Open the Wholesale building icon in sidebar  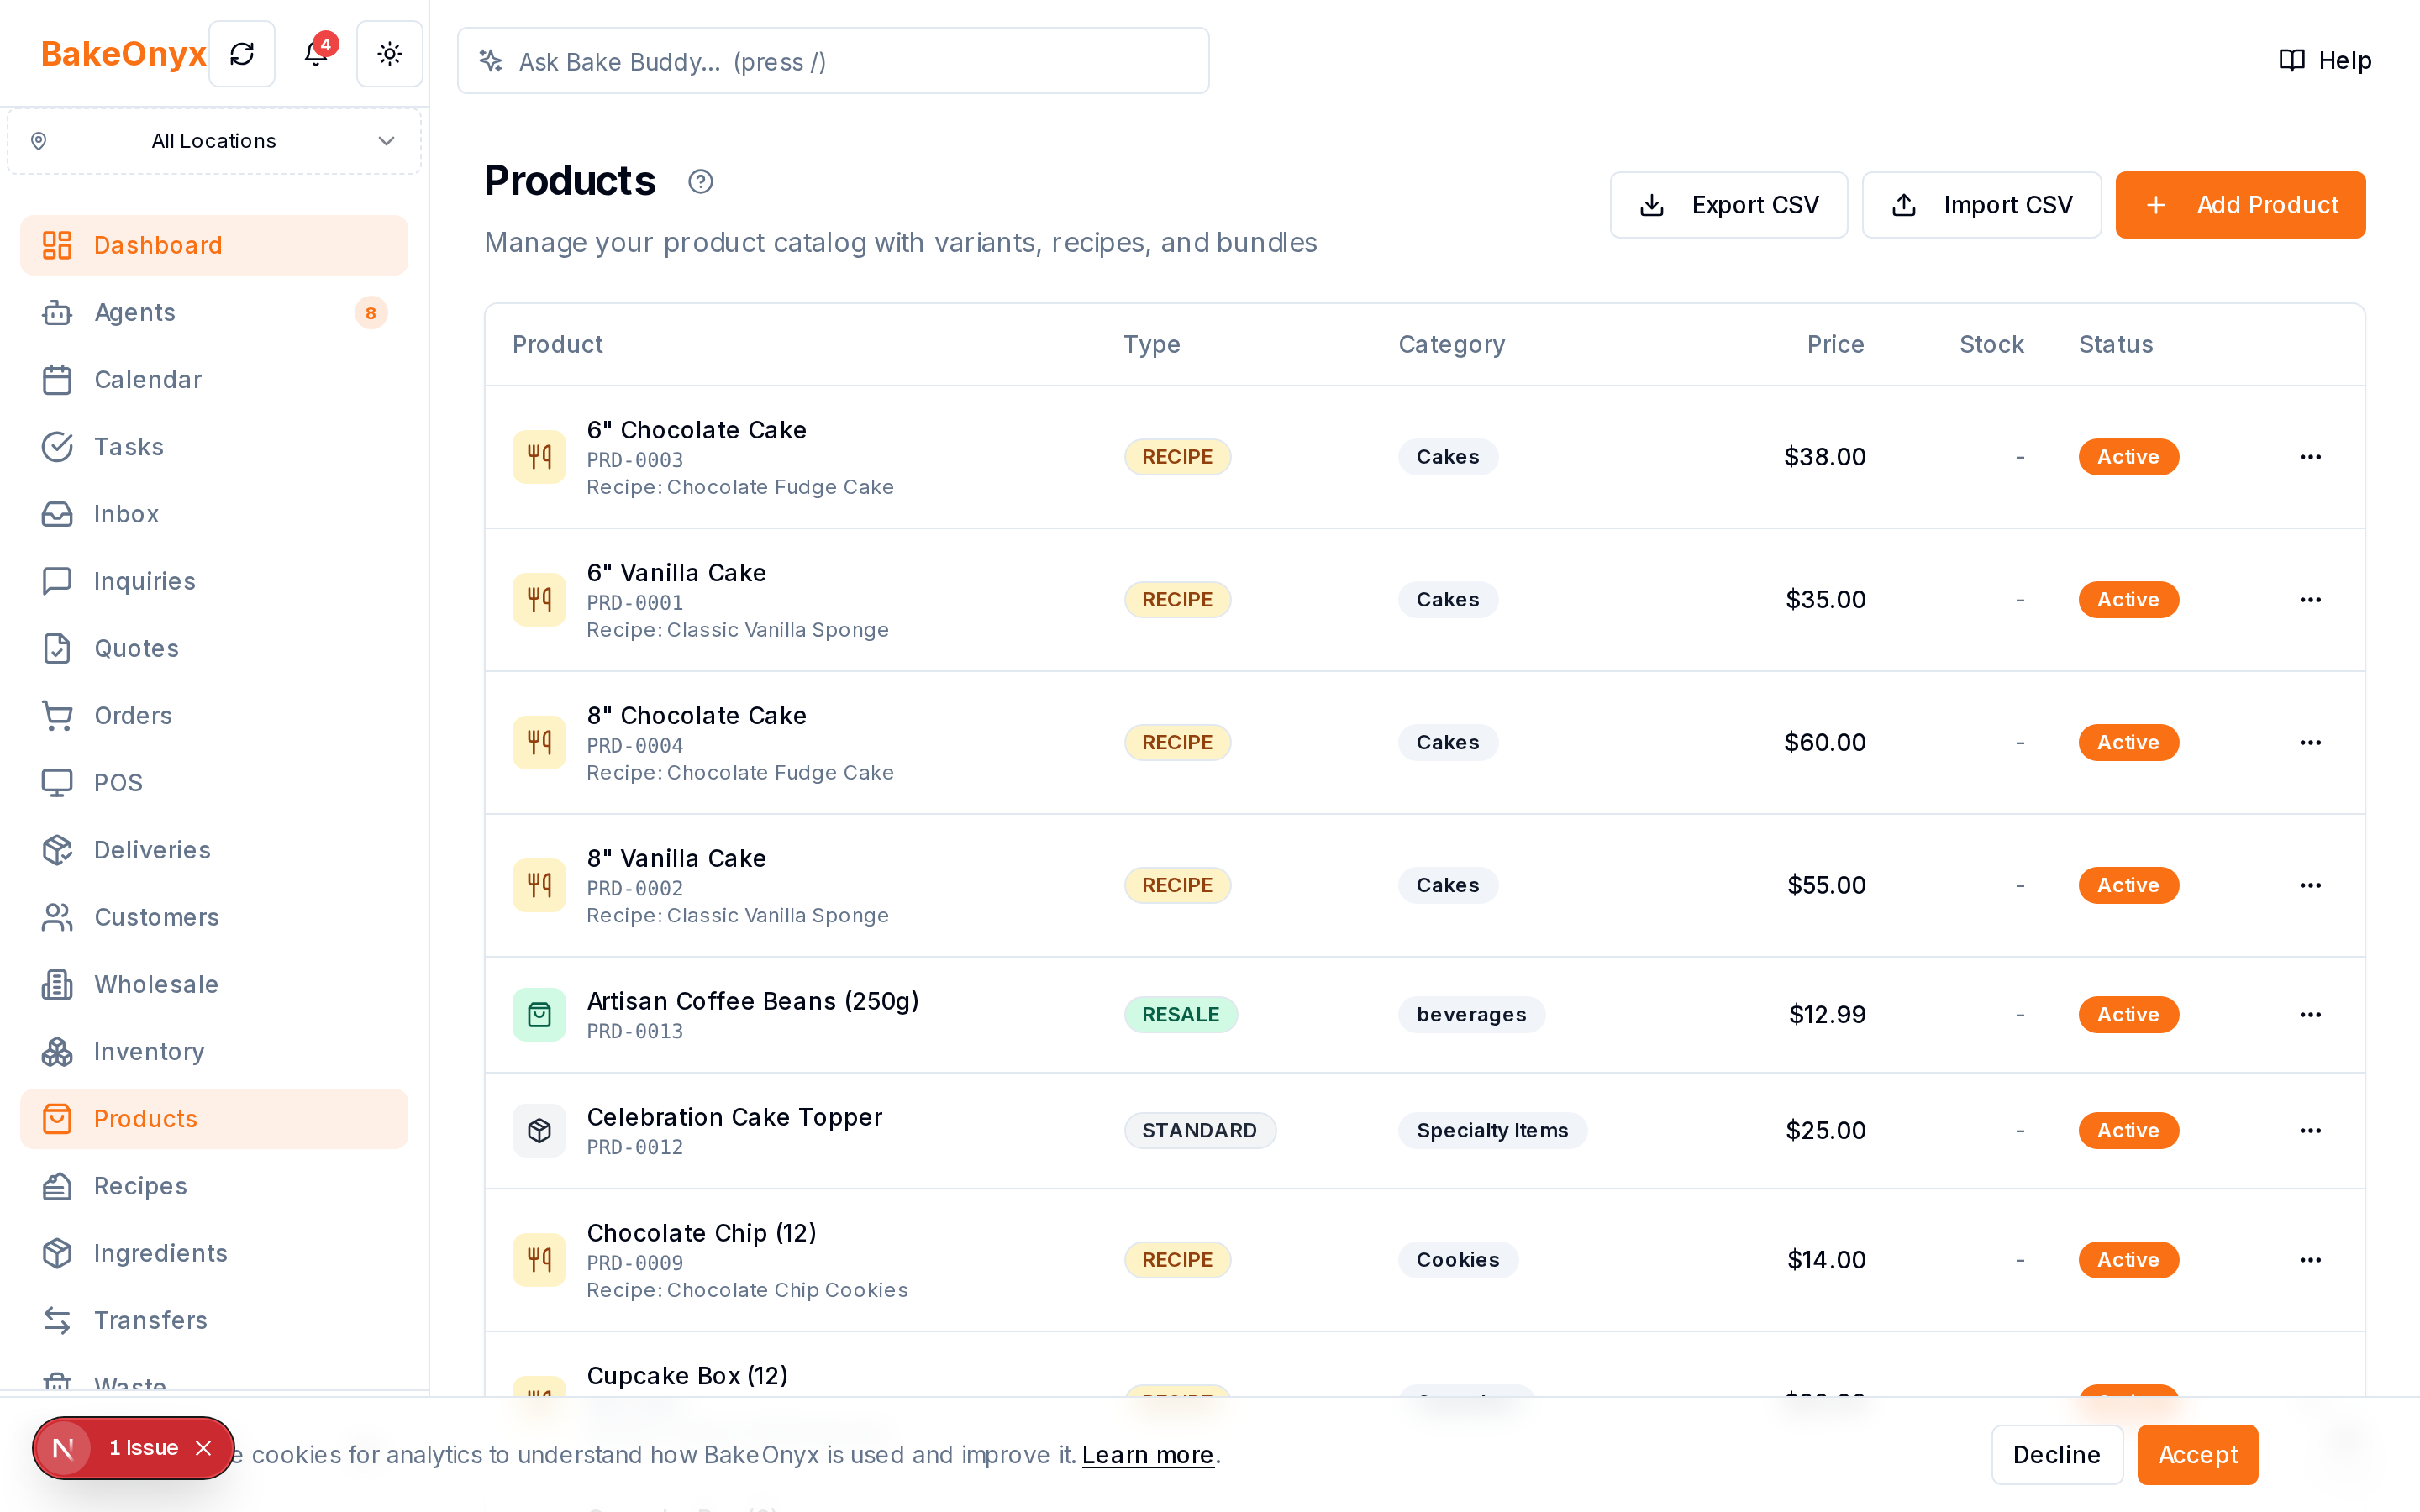pyautogui.click(x=57, y=984)
